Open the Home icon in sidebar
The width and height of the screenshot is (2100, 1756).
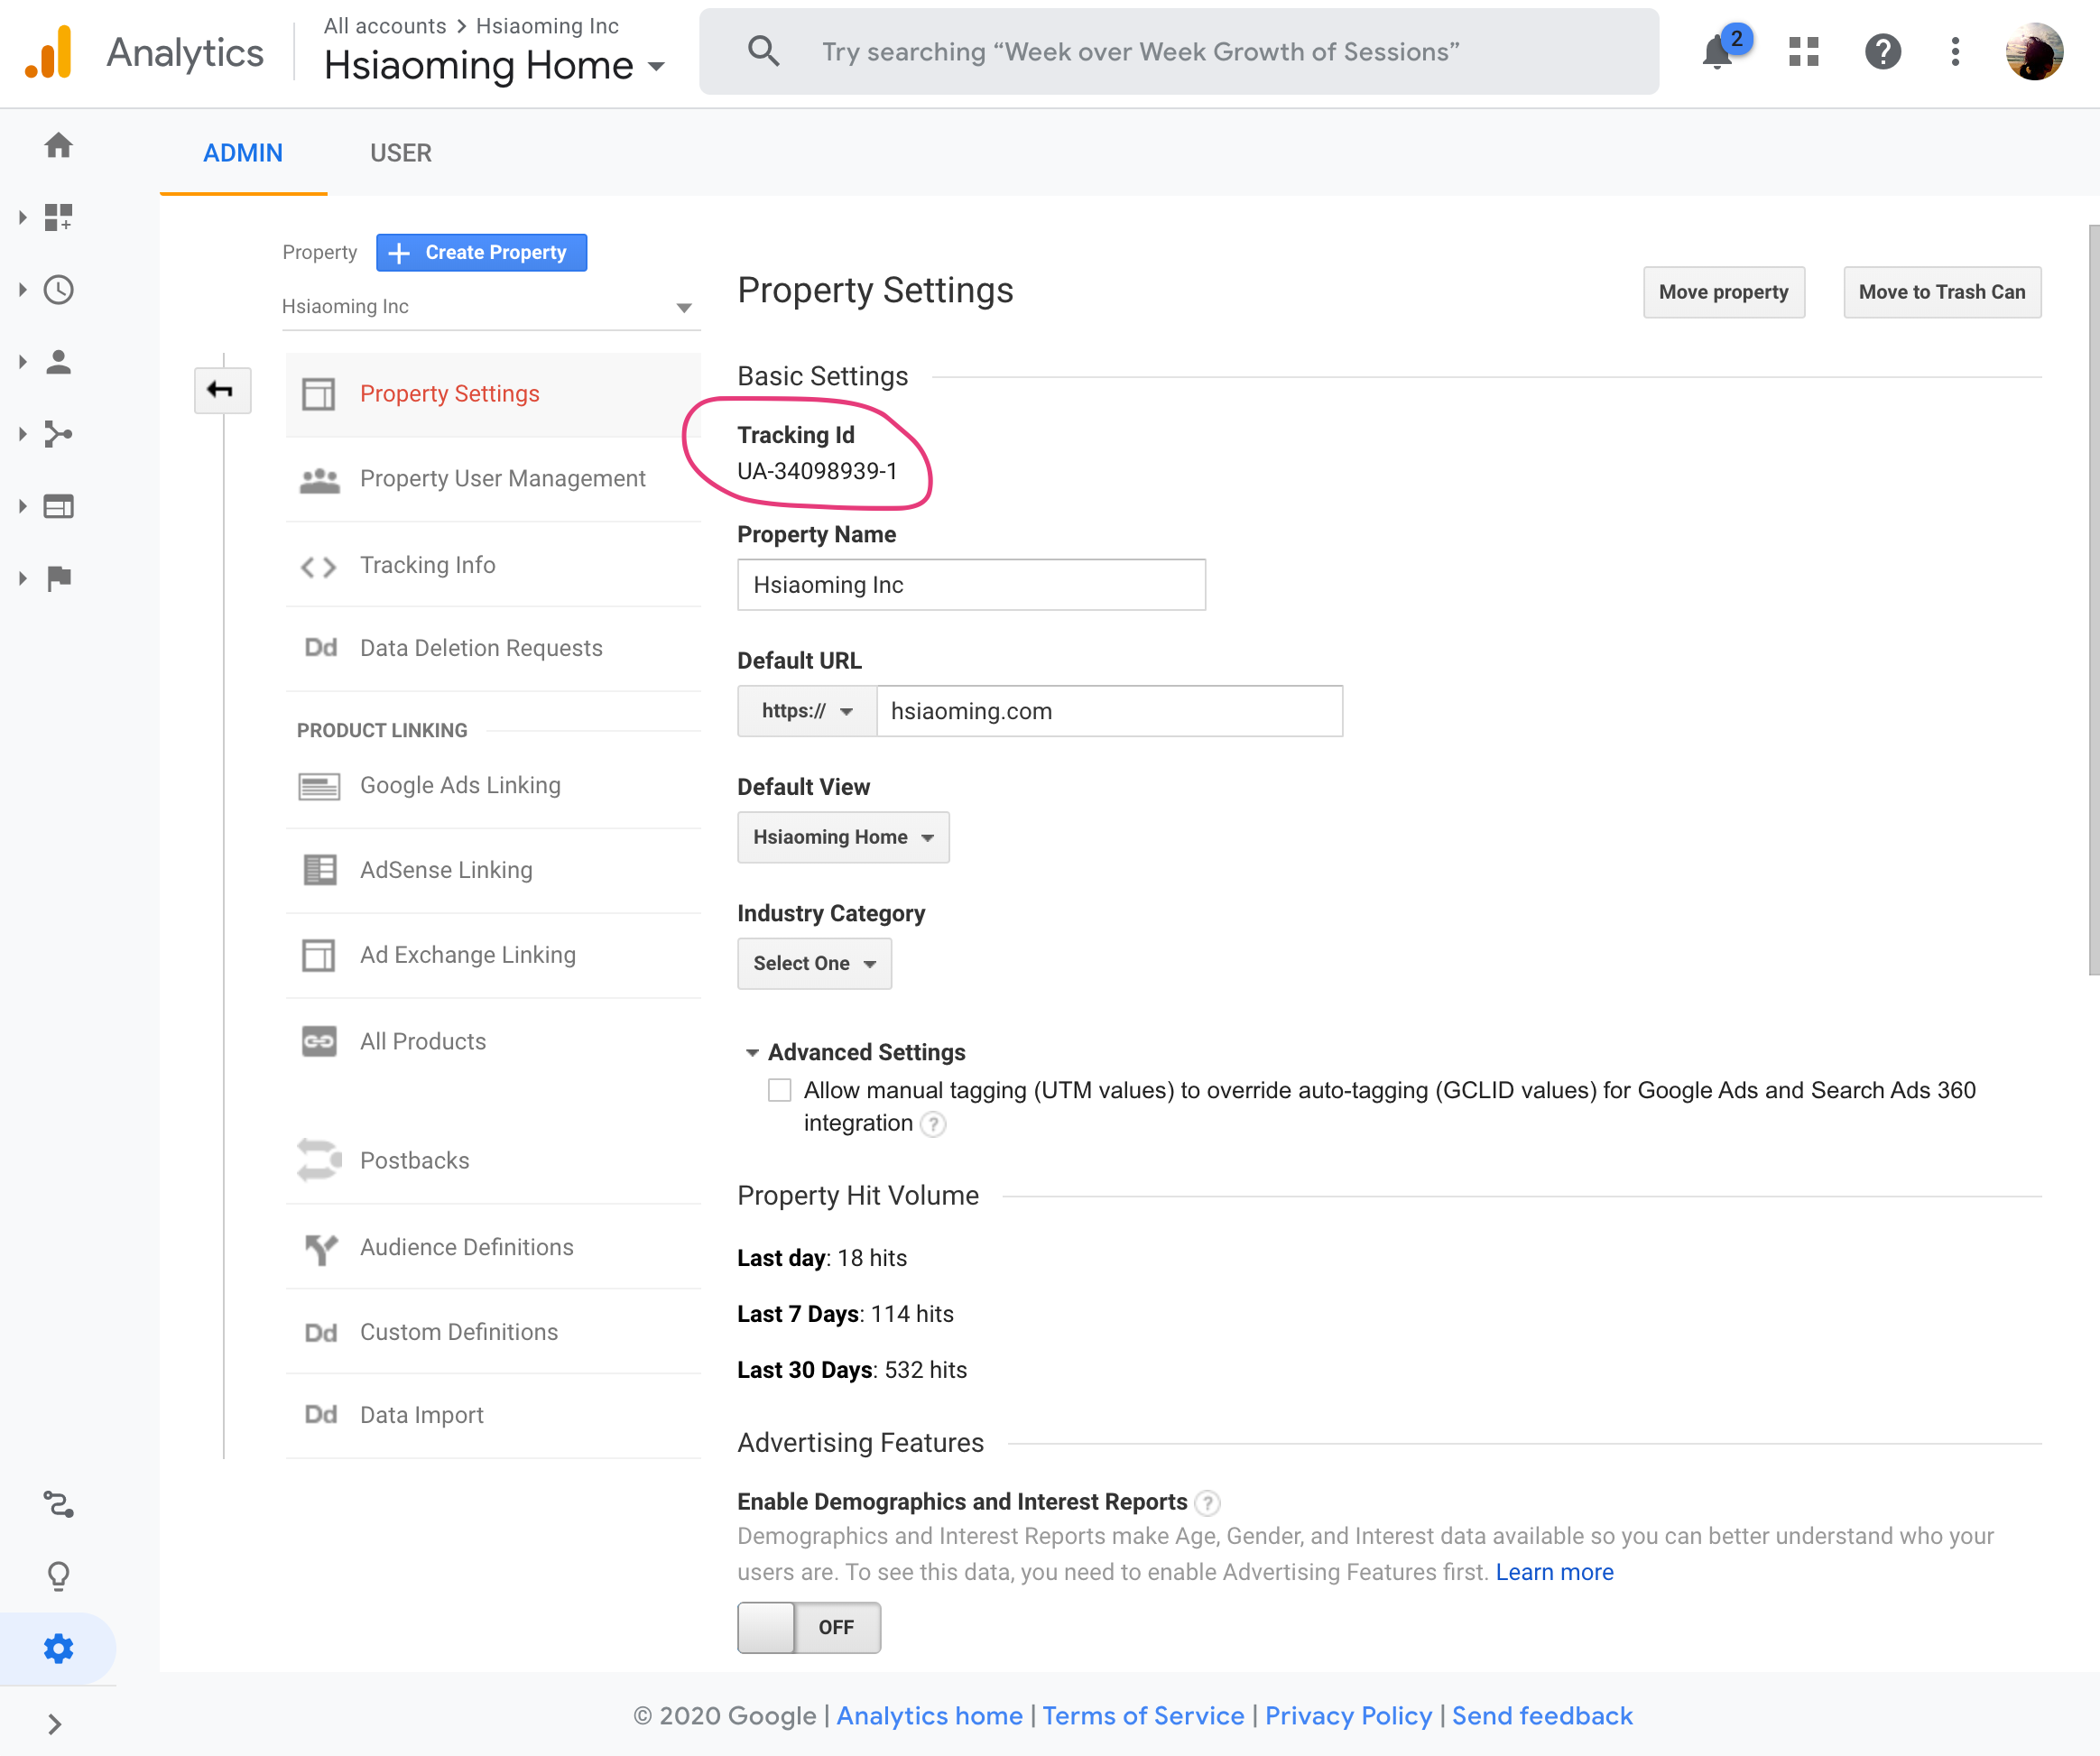click(x=59, y=145)
